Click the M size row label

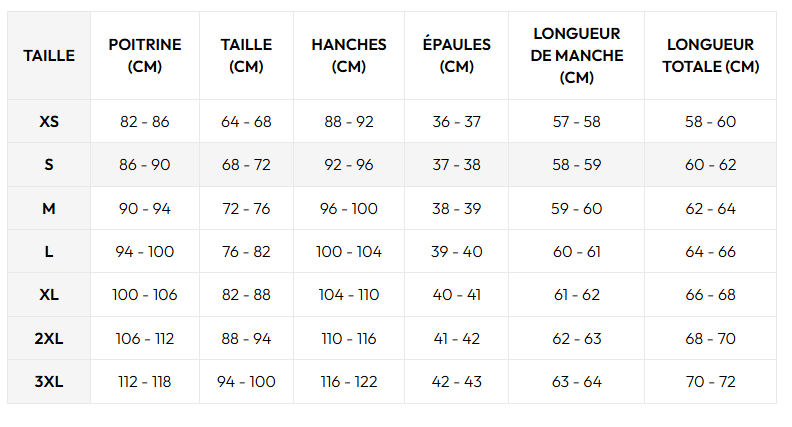[49, 209]
